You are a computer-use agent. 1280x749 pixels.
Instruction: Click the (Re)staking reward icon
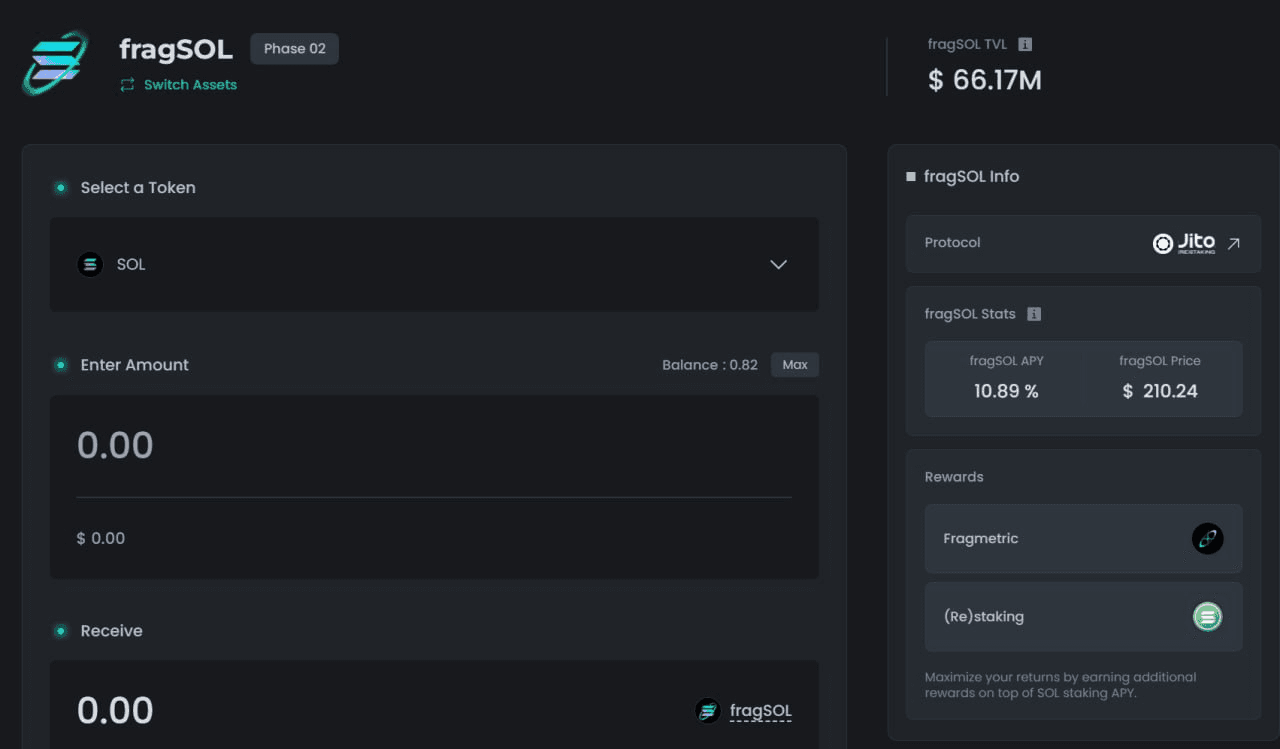click(1208, 617)
